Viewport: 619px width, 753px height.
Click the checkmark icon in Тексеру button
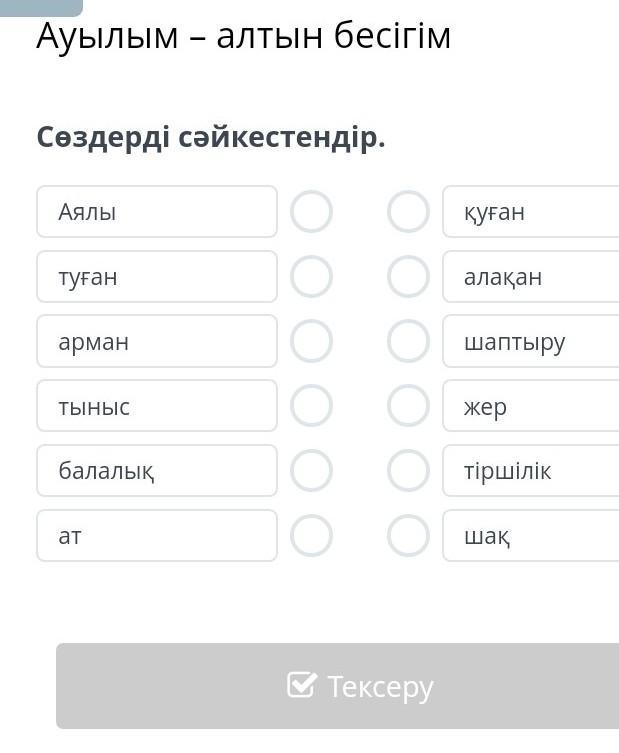tap(301, 685)
